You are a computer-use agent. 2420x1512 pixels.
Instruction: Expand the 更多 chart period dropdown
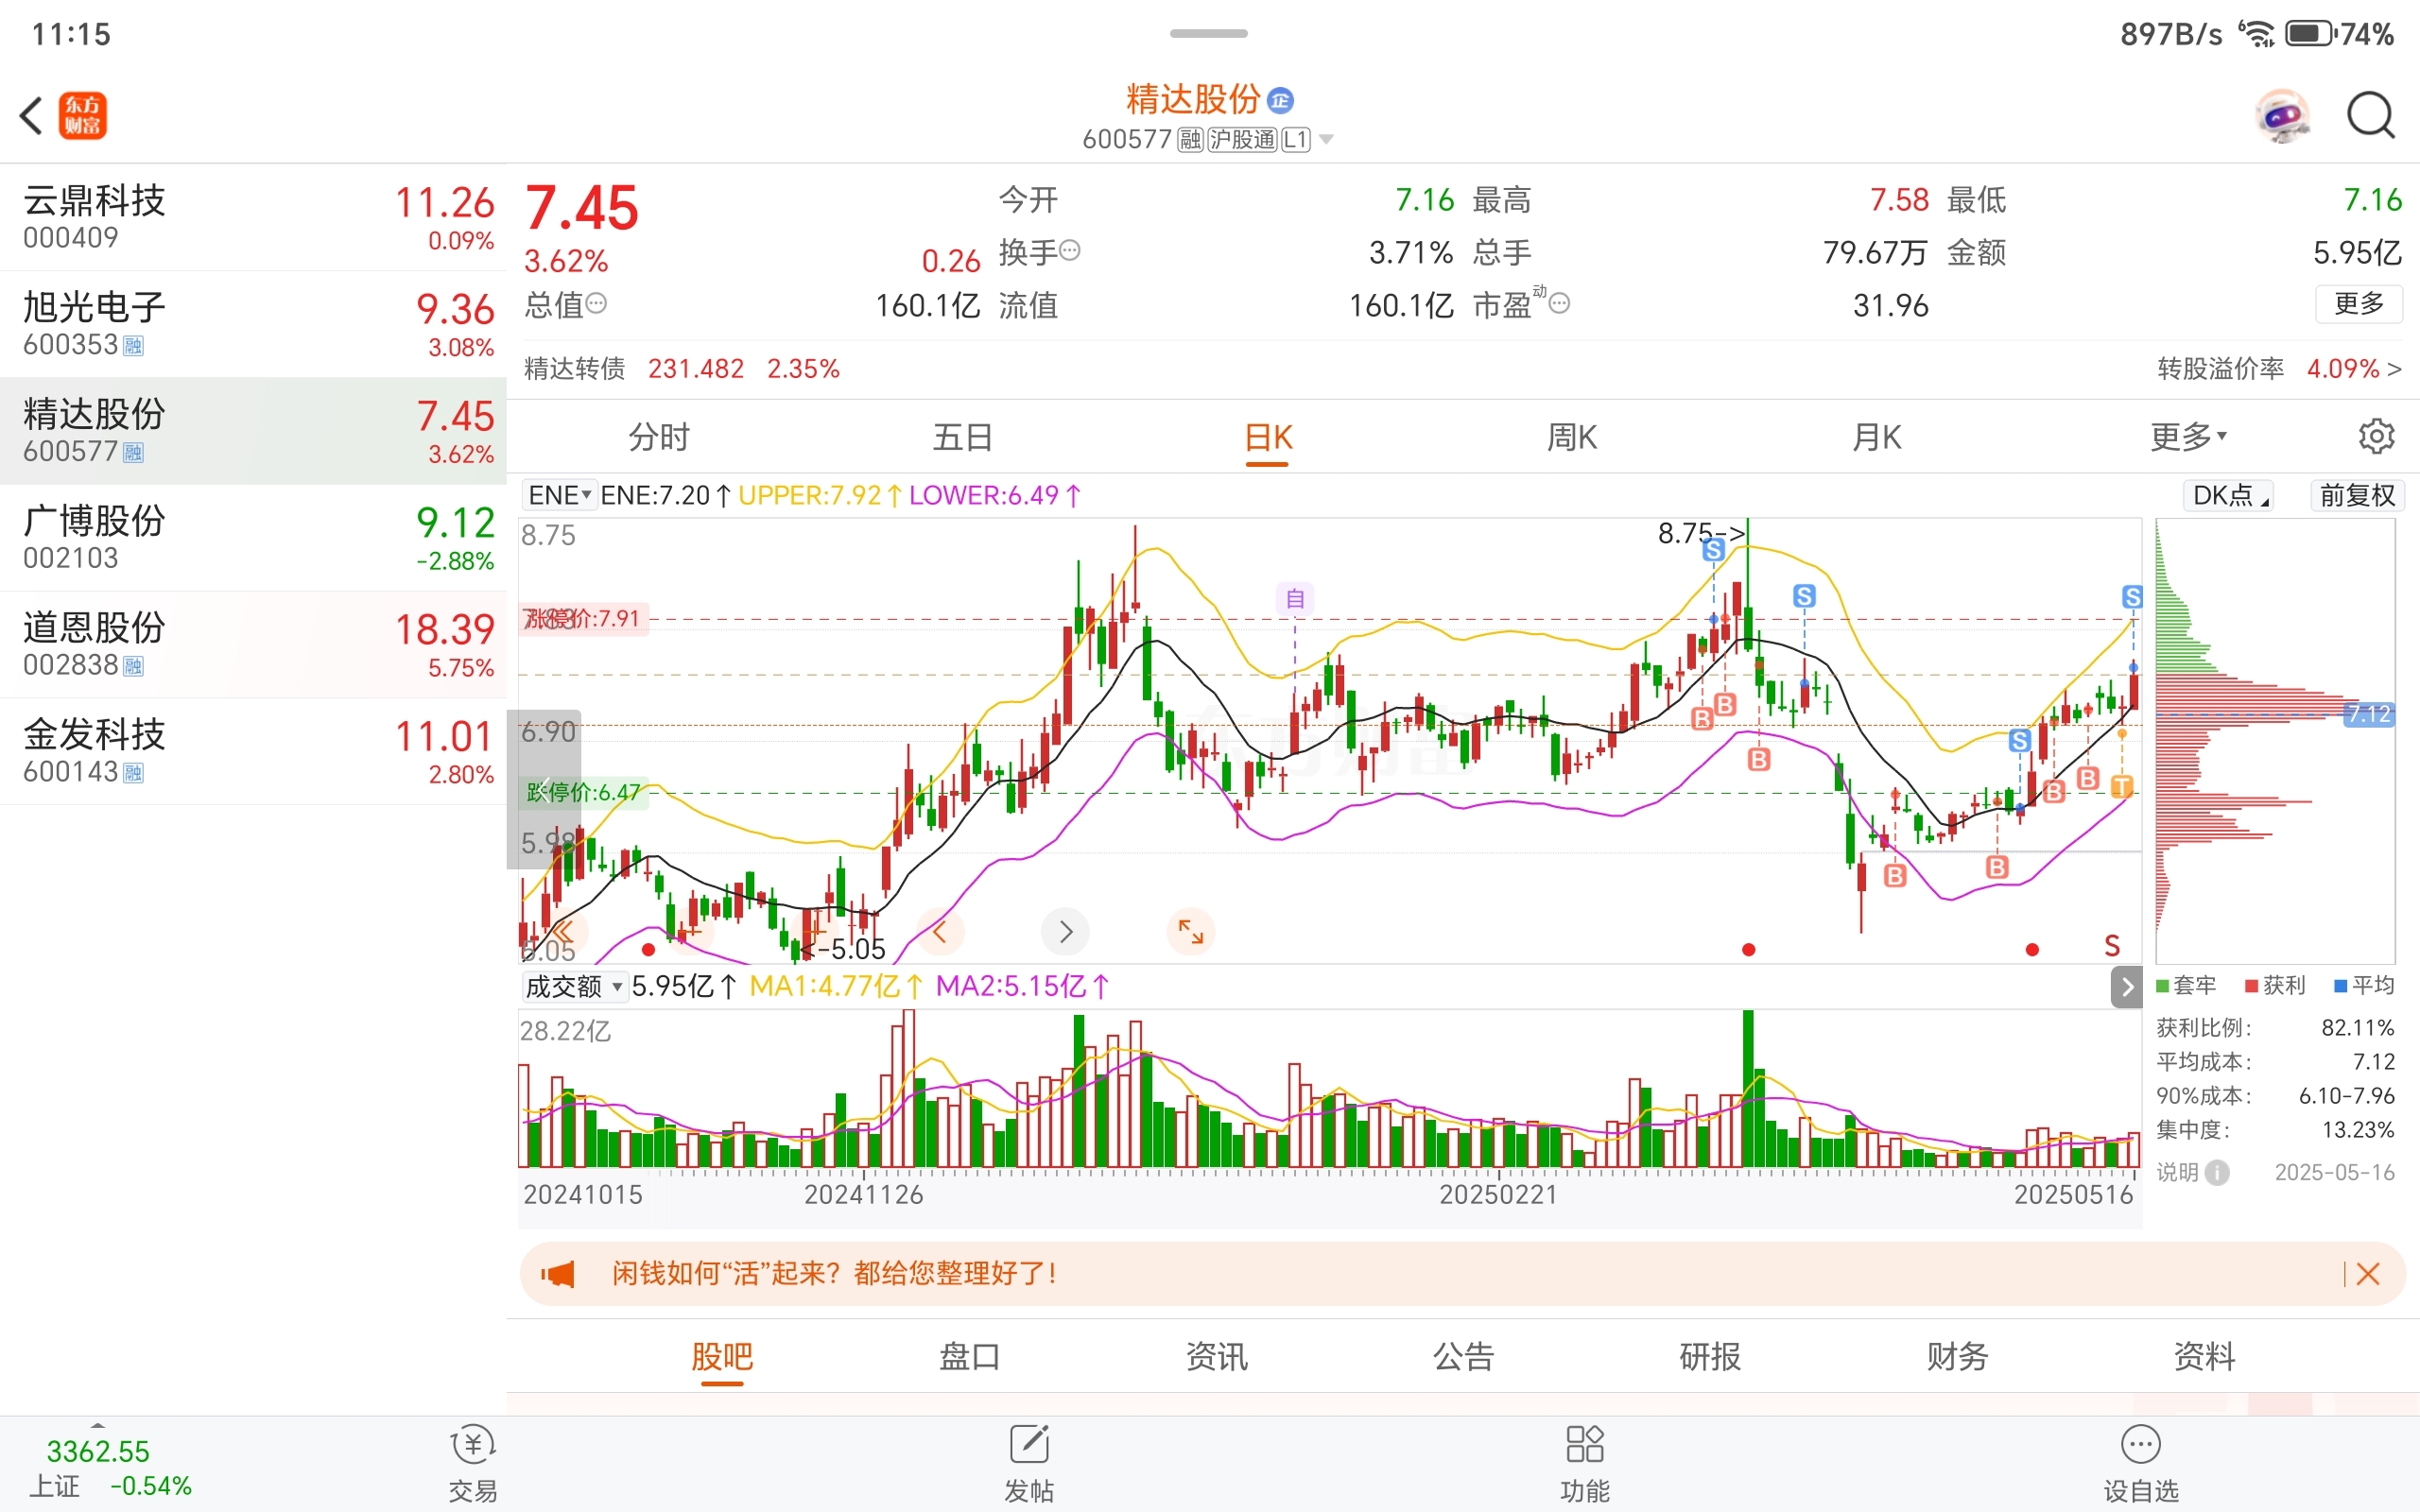point(2188,437)
